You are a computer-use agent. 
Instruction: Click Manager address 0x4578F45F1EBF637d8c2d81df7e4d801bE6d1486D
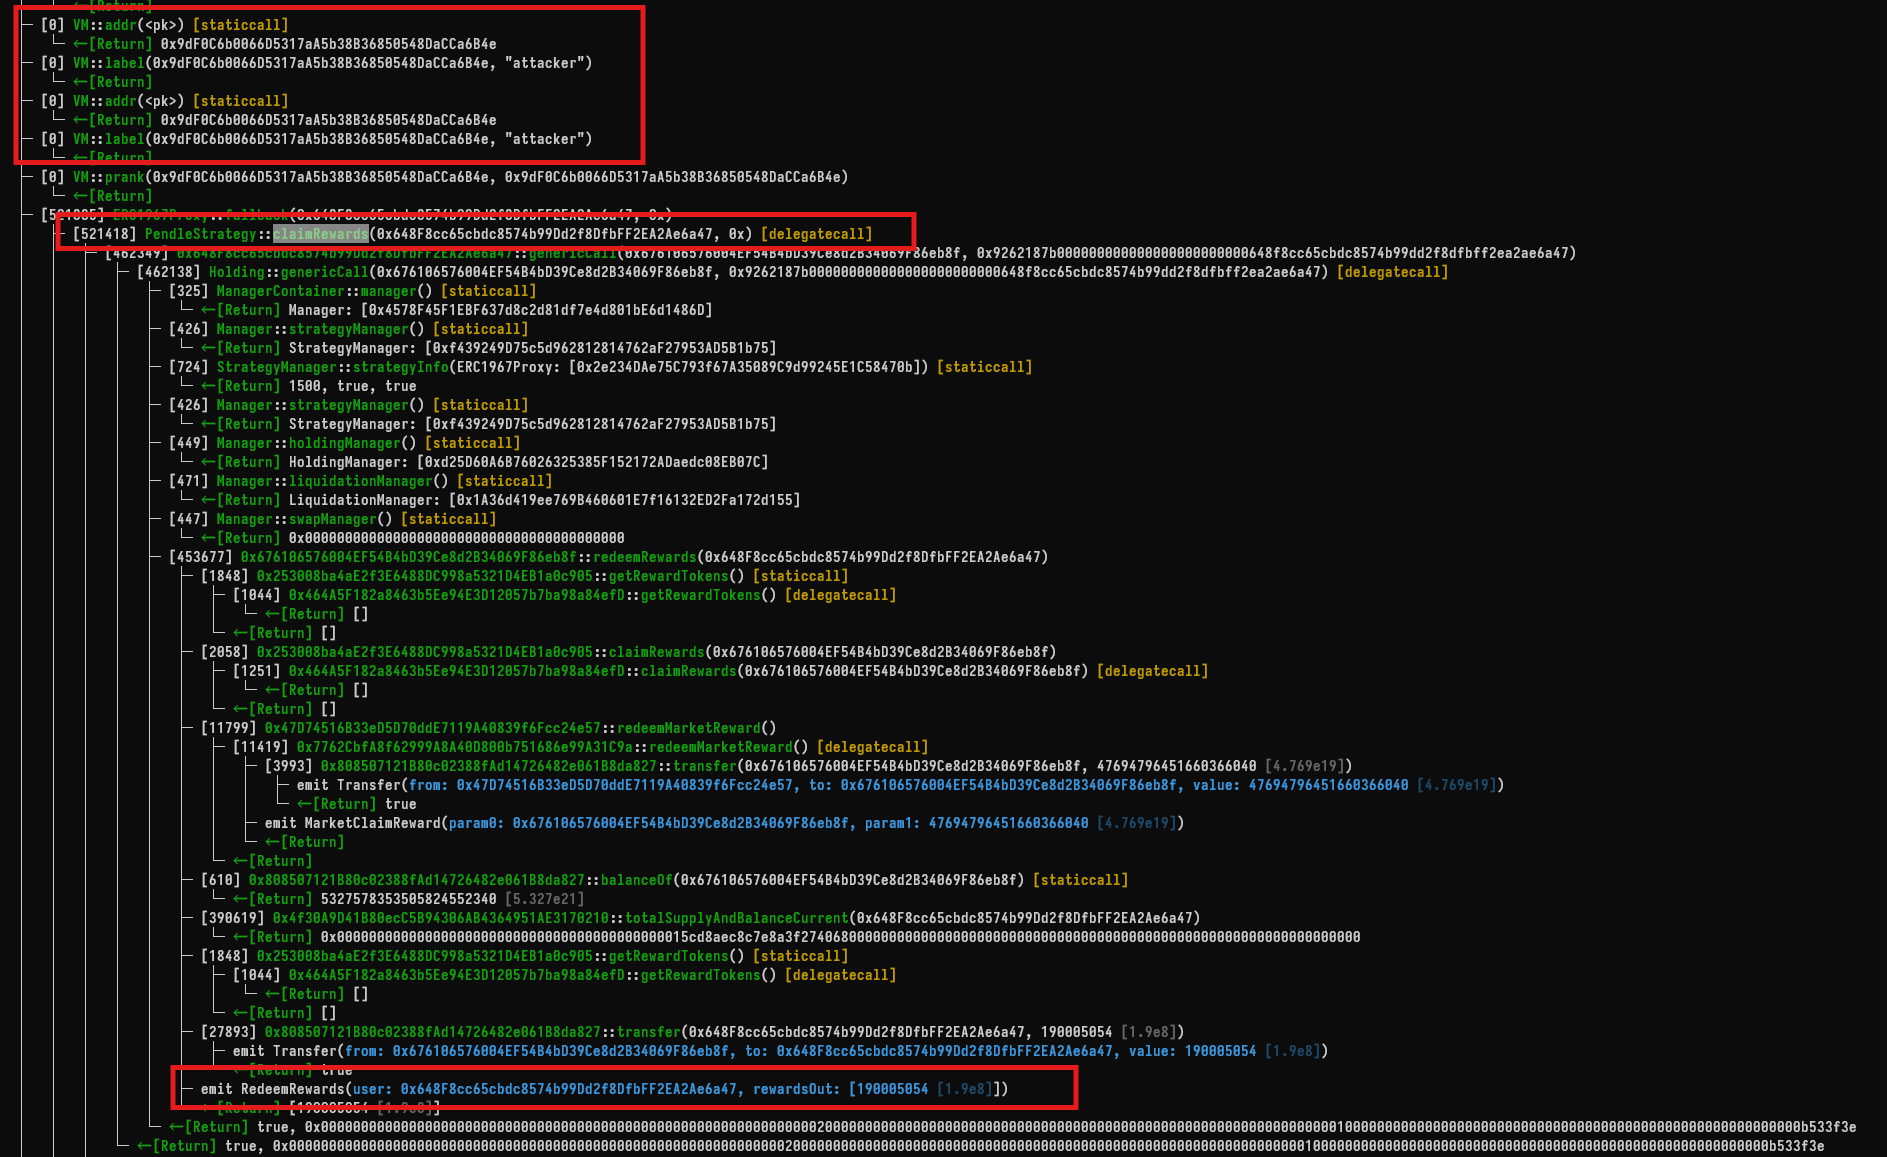(536, 310)
